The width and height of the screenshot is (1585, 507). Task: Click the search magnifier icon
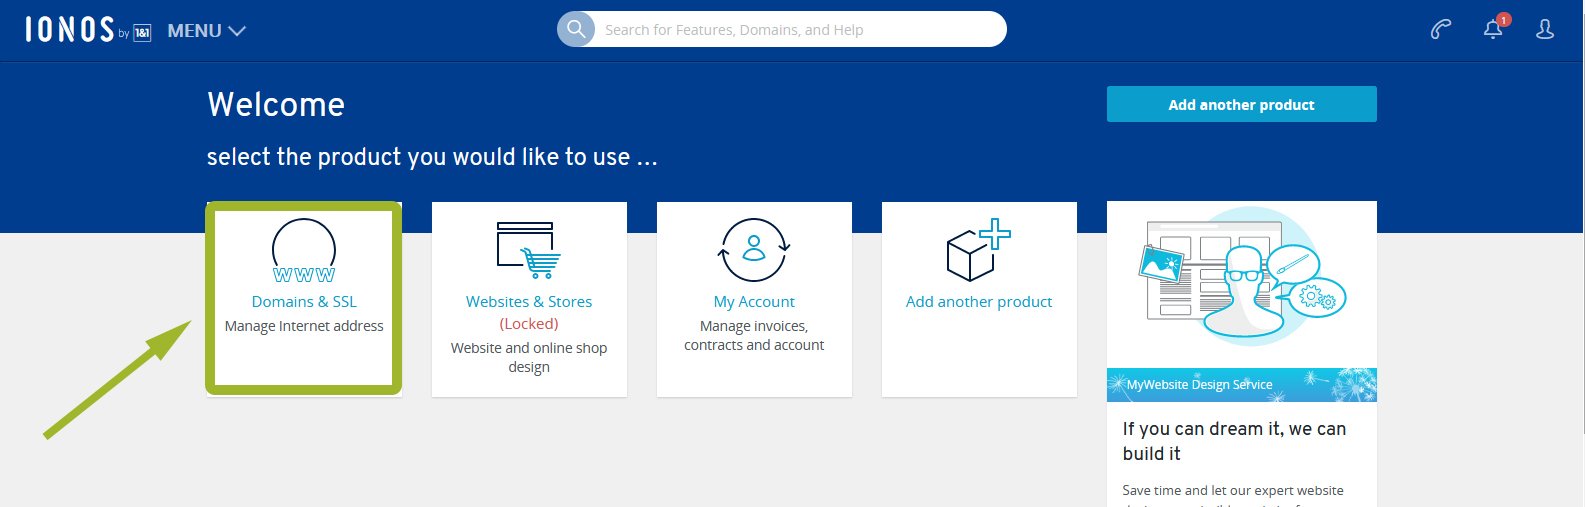coord(576,29)
